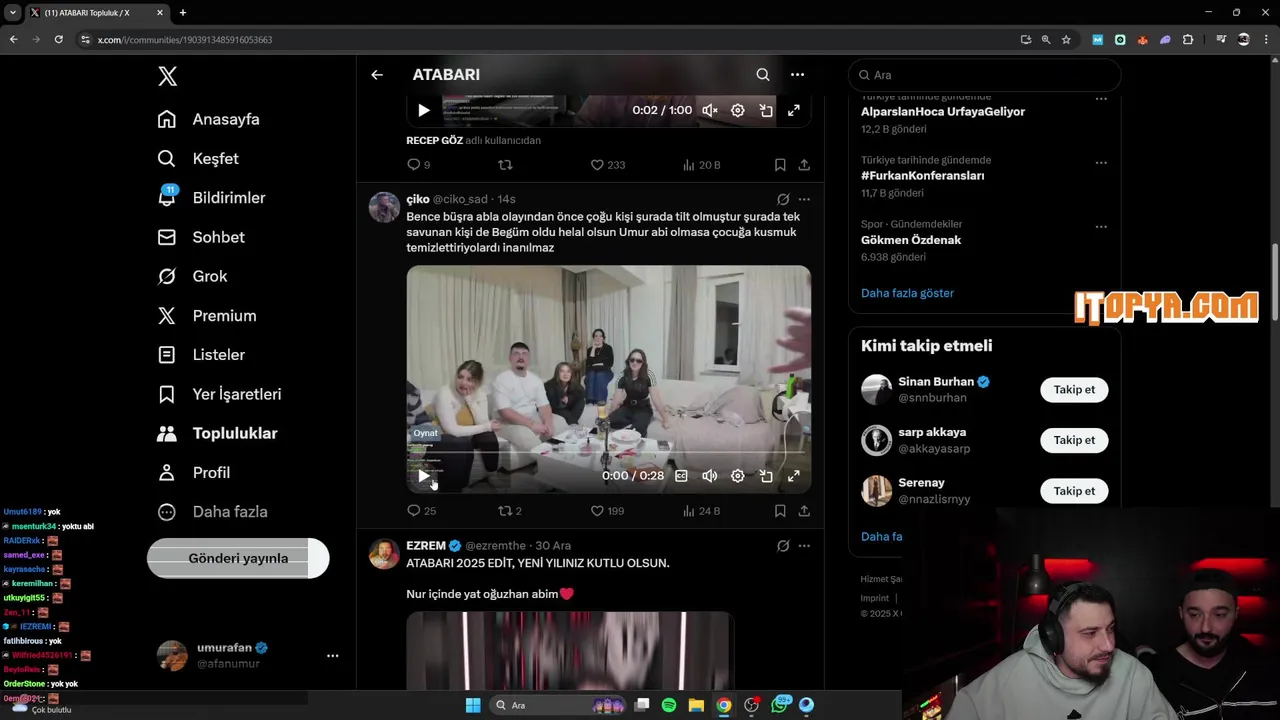The height and width of the screenshot is (720, 1280).
Task: Repost çiko post with 2 reposts
Action: [510, 511]
